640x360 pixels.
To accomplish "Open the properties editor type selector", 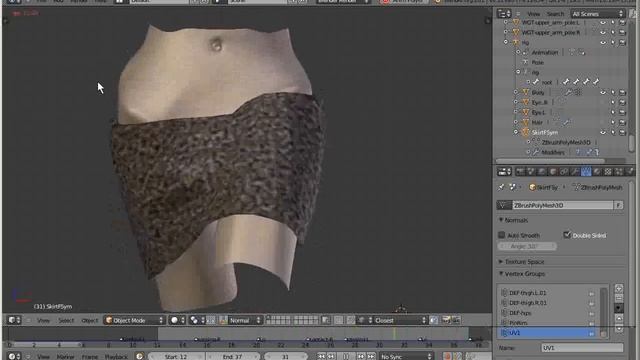I will click(504, 172).
